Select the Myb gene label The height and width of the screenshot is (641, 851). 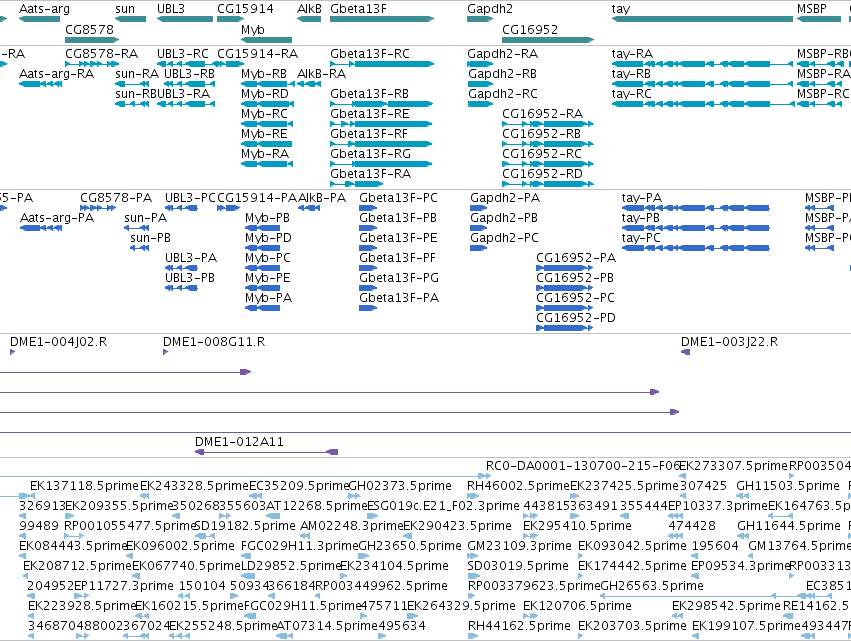[x=252, y=29]
